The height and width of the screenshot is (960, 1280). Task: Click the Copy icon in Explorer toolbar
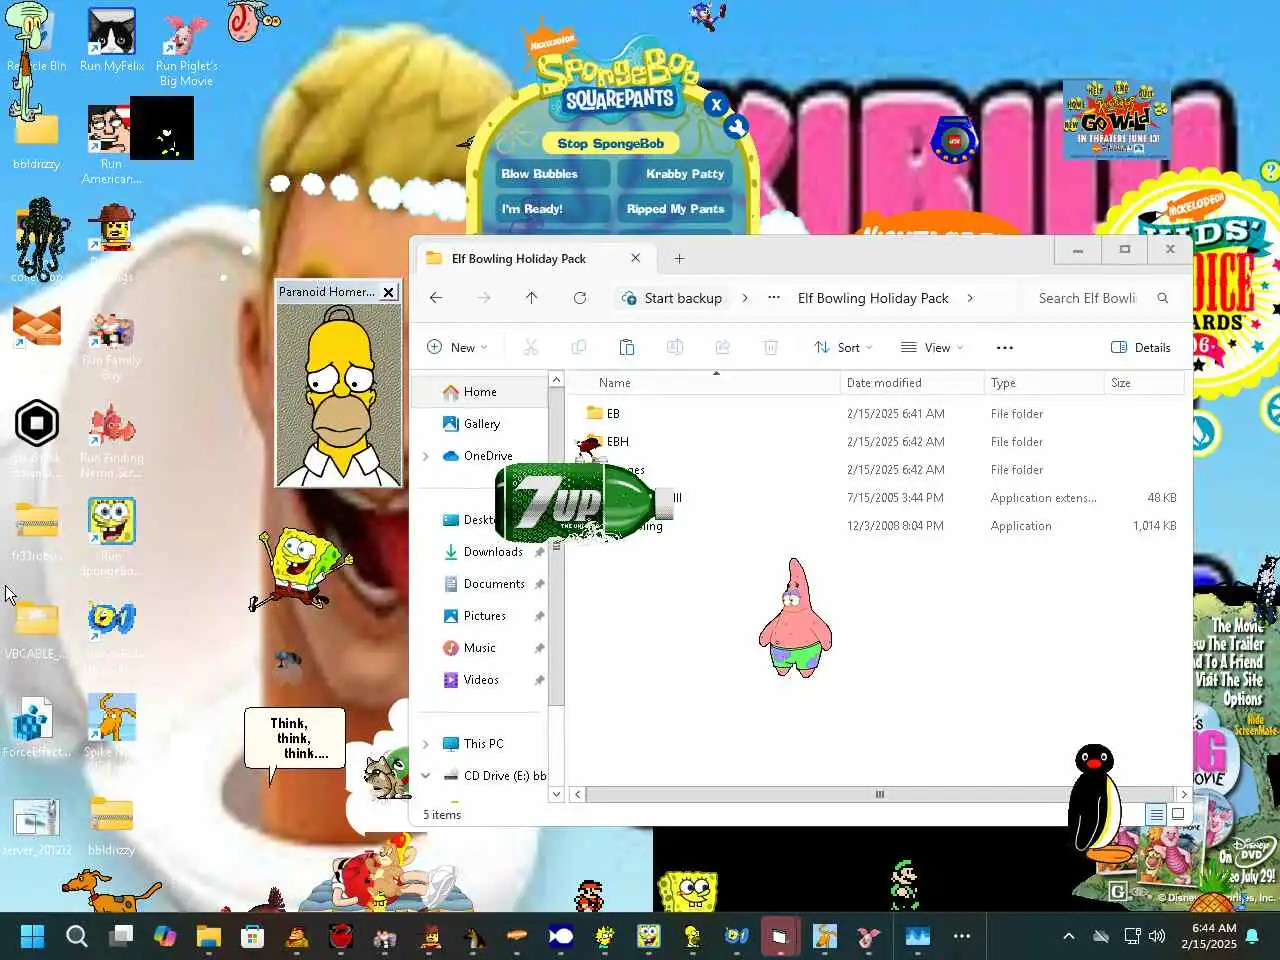(x=578, y=347)
